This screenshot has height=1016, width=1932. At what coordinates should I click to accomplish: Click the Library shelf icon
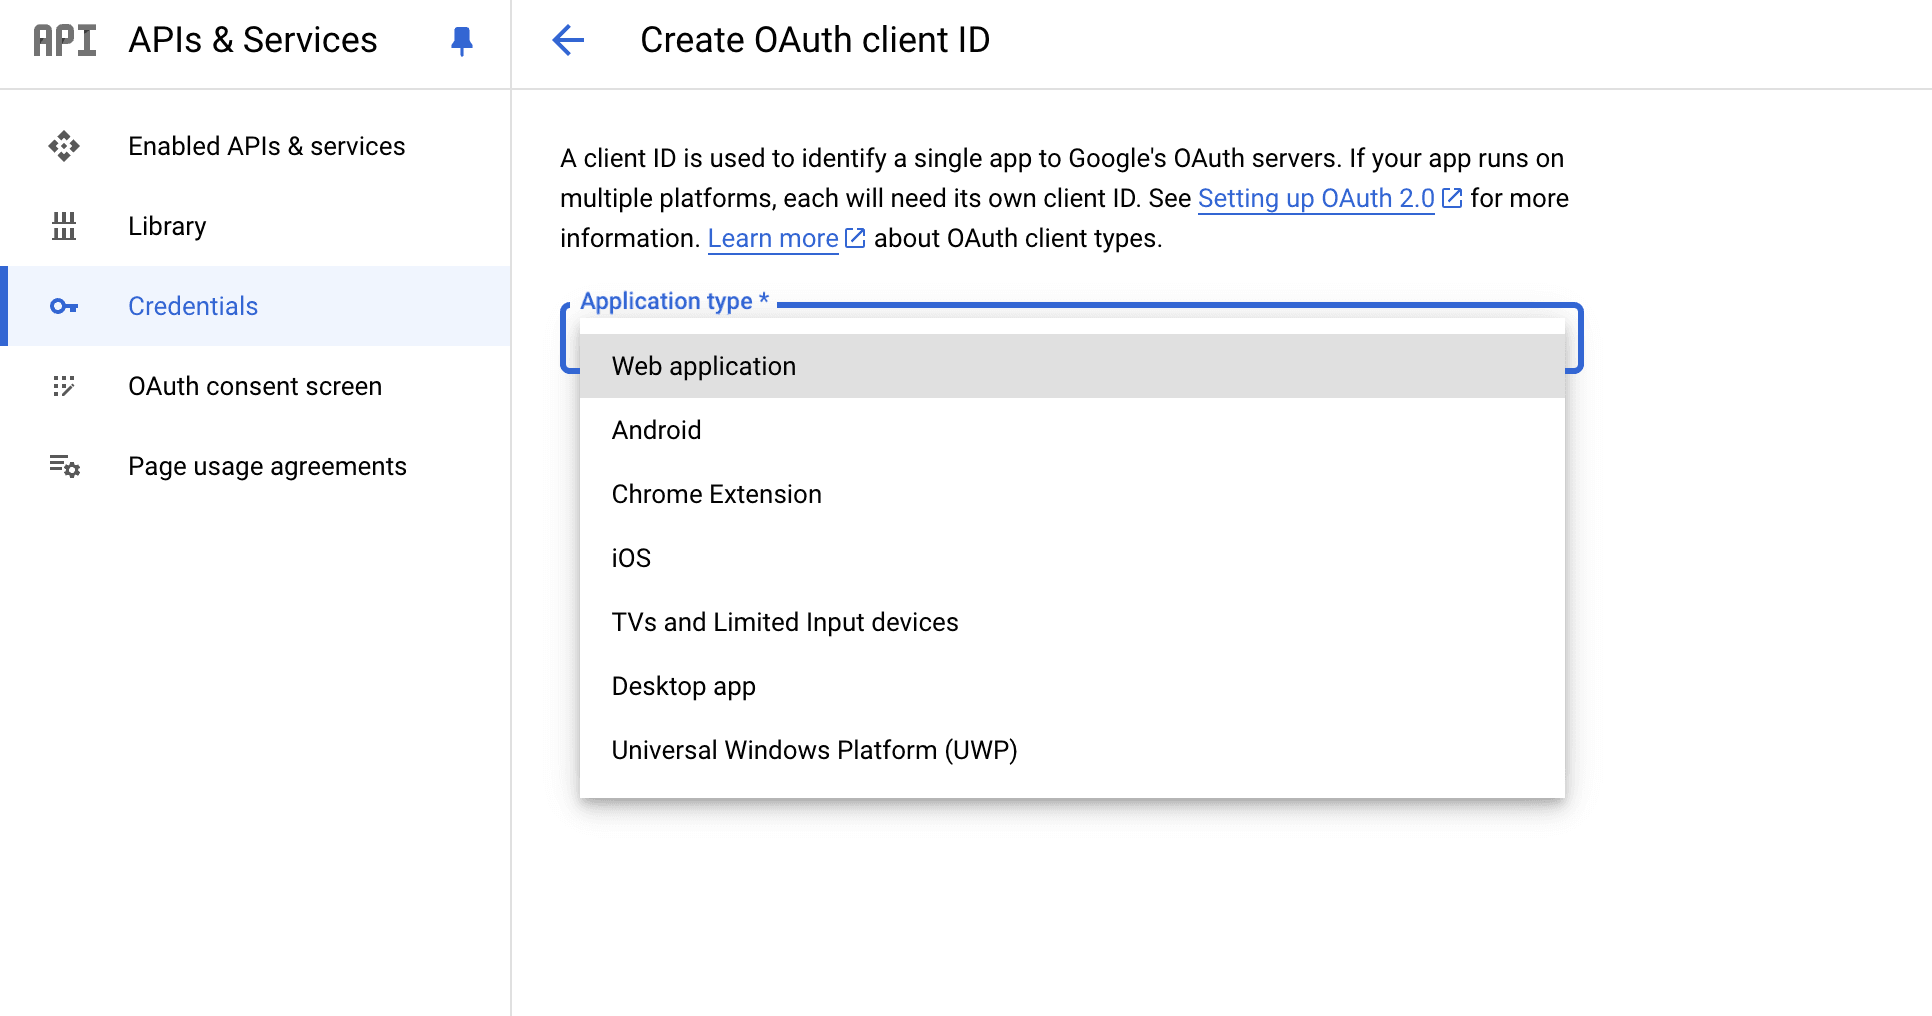click(x=64, y=226)
